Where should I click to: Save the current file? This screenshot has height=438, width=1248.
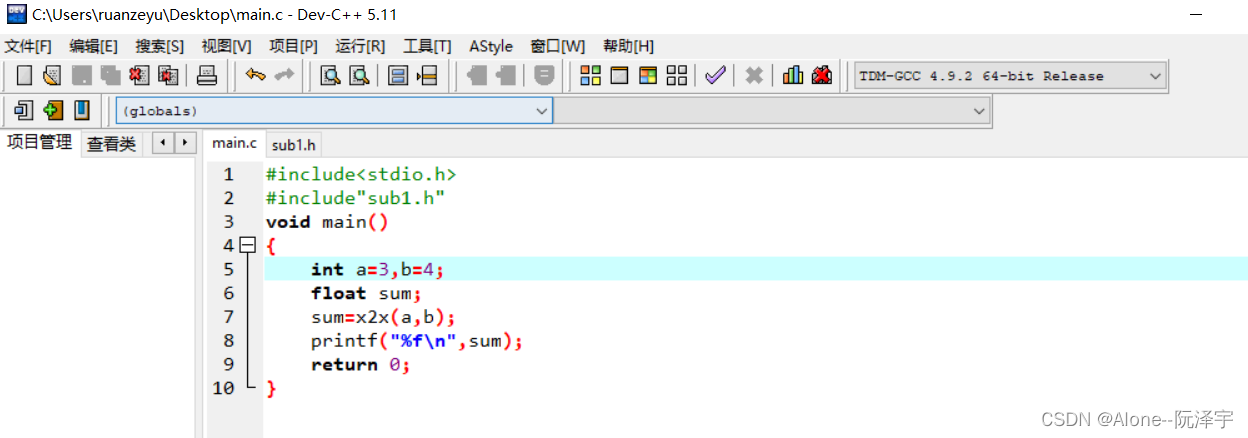[x=82, y=76]
